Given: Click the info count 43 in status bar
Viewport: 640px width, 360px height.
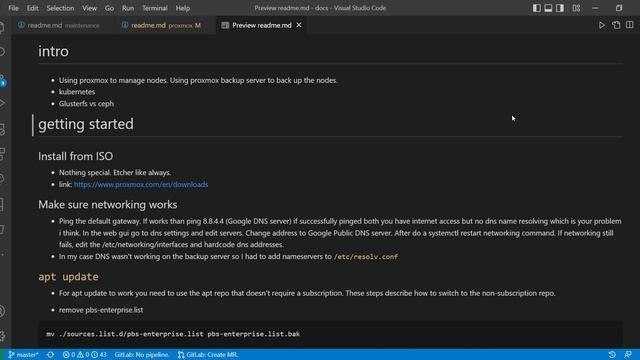Looking at the screenshot, I should 99,355.
